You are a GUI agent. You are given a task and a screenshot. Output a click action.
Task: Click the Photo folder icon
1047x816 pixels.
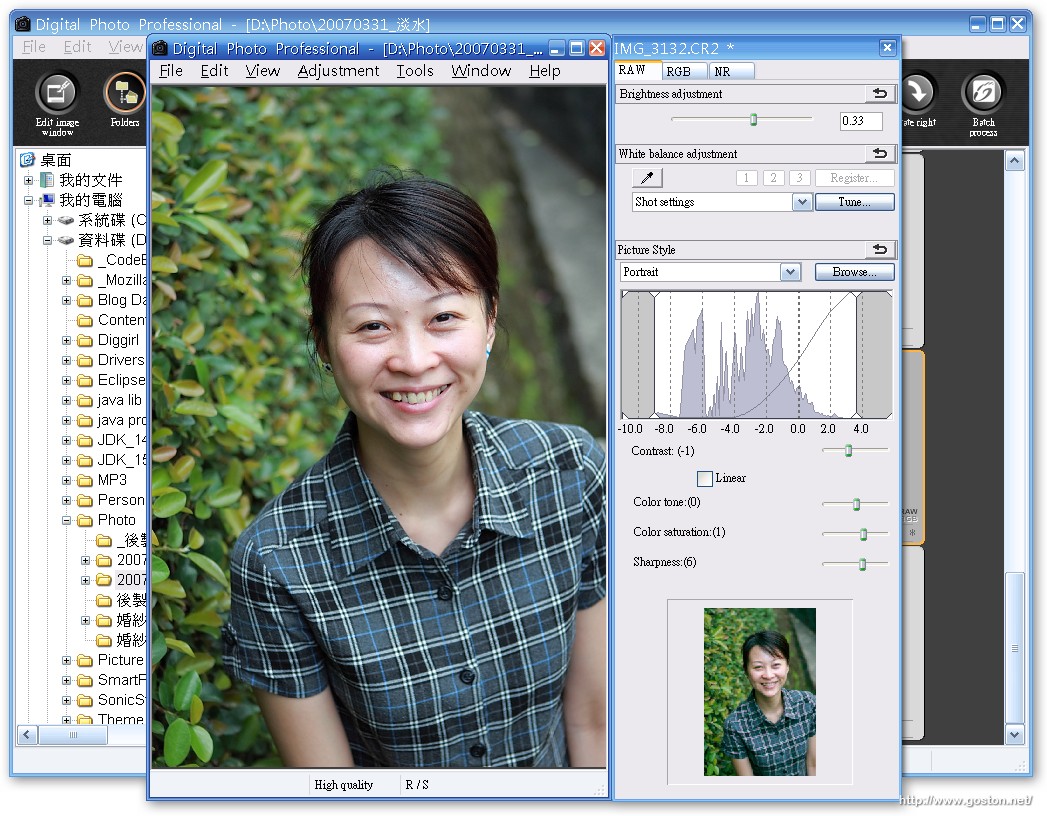click(85, 520)
